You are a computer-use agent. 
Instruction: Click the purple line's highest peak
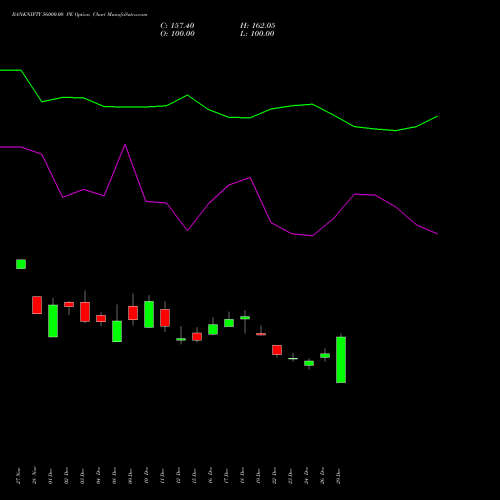(x=125, y=145)
